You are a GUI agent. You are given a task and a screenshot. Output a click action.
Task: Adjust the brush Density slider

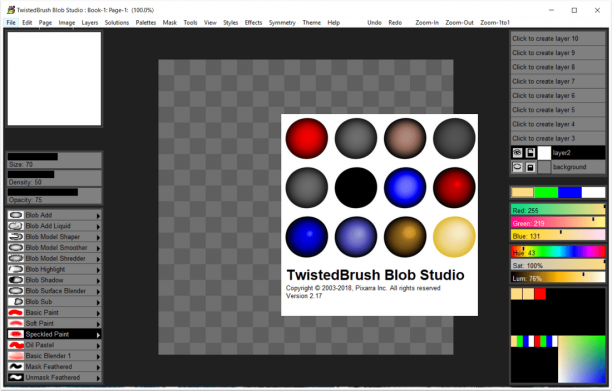pos(54,178)
